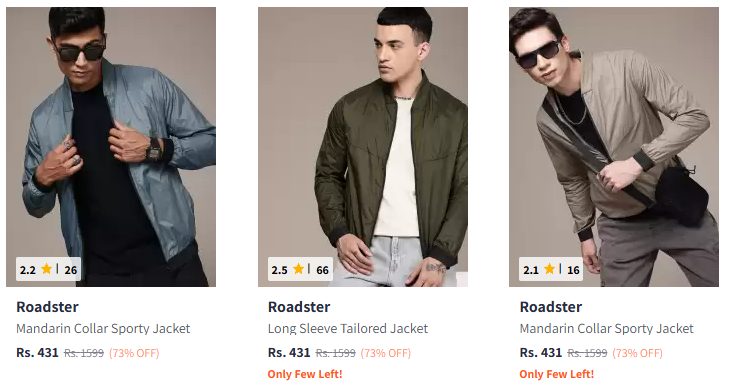Click Rs. 431 price of first jacket
The height and width of the screenshot is (388, 735).
pyautogui.click(x=38, y=352)
